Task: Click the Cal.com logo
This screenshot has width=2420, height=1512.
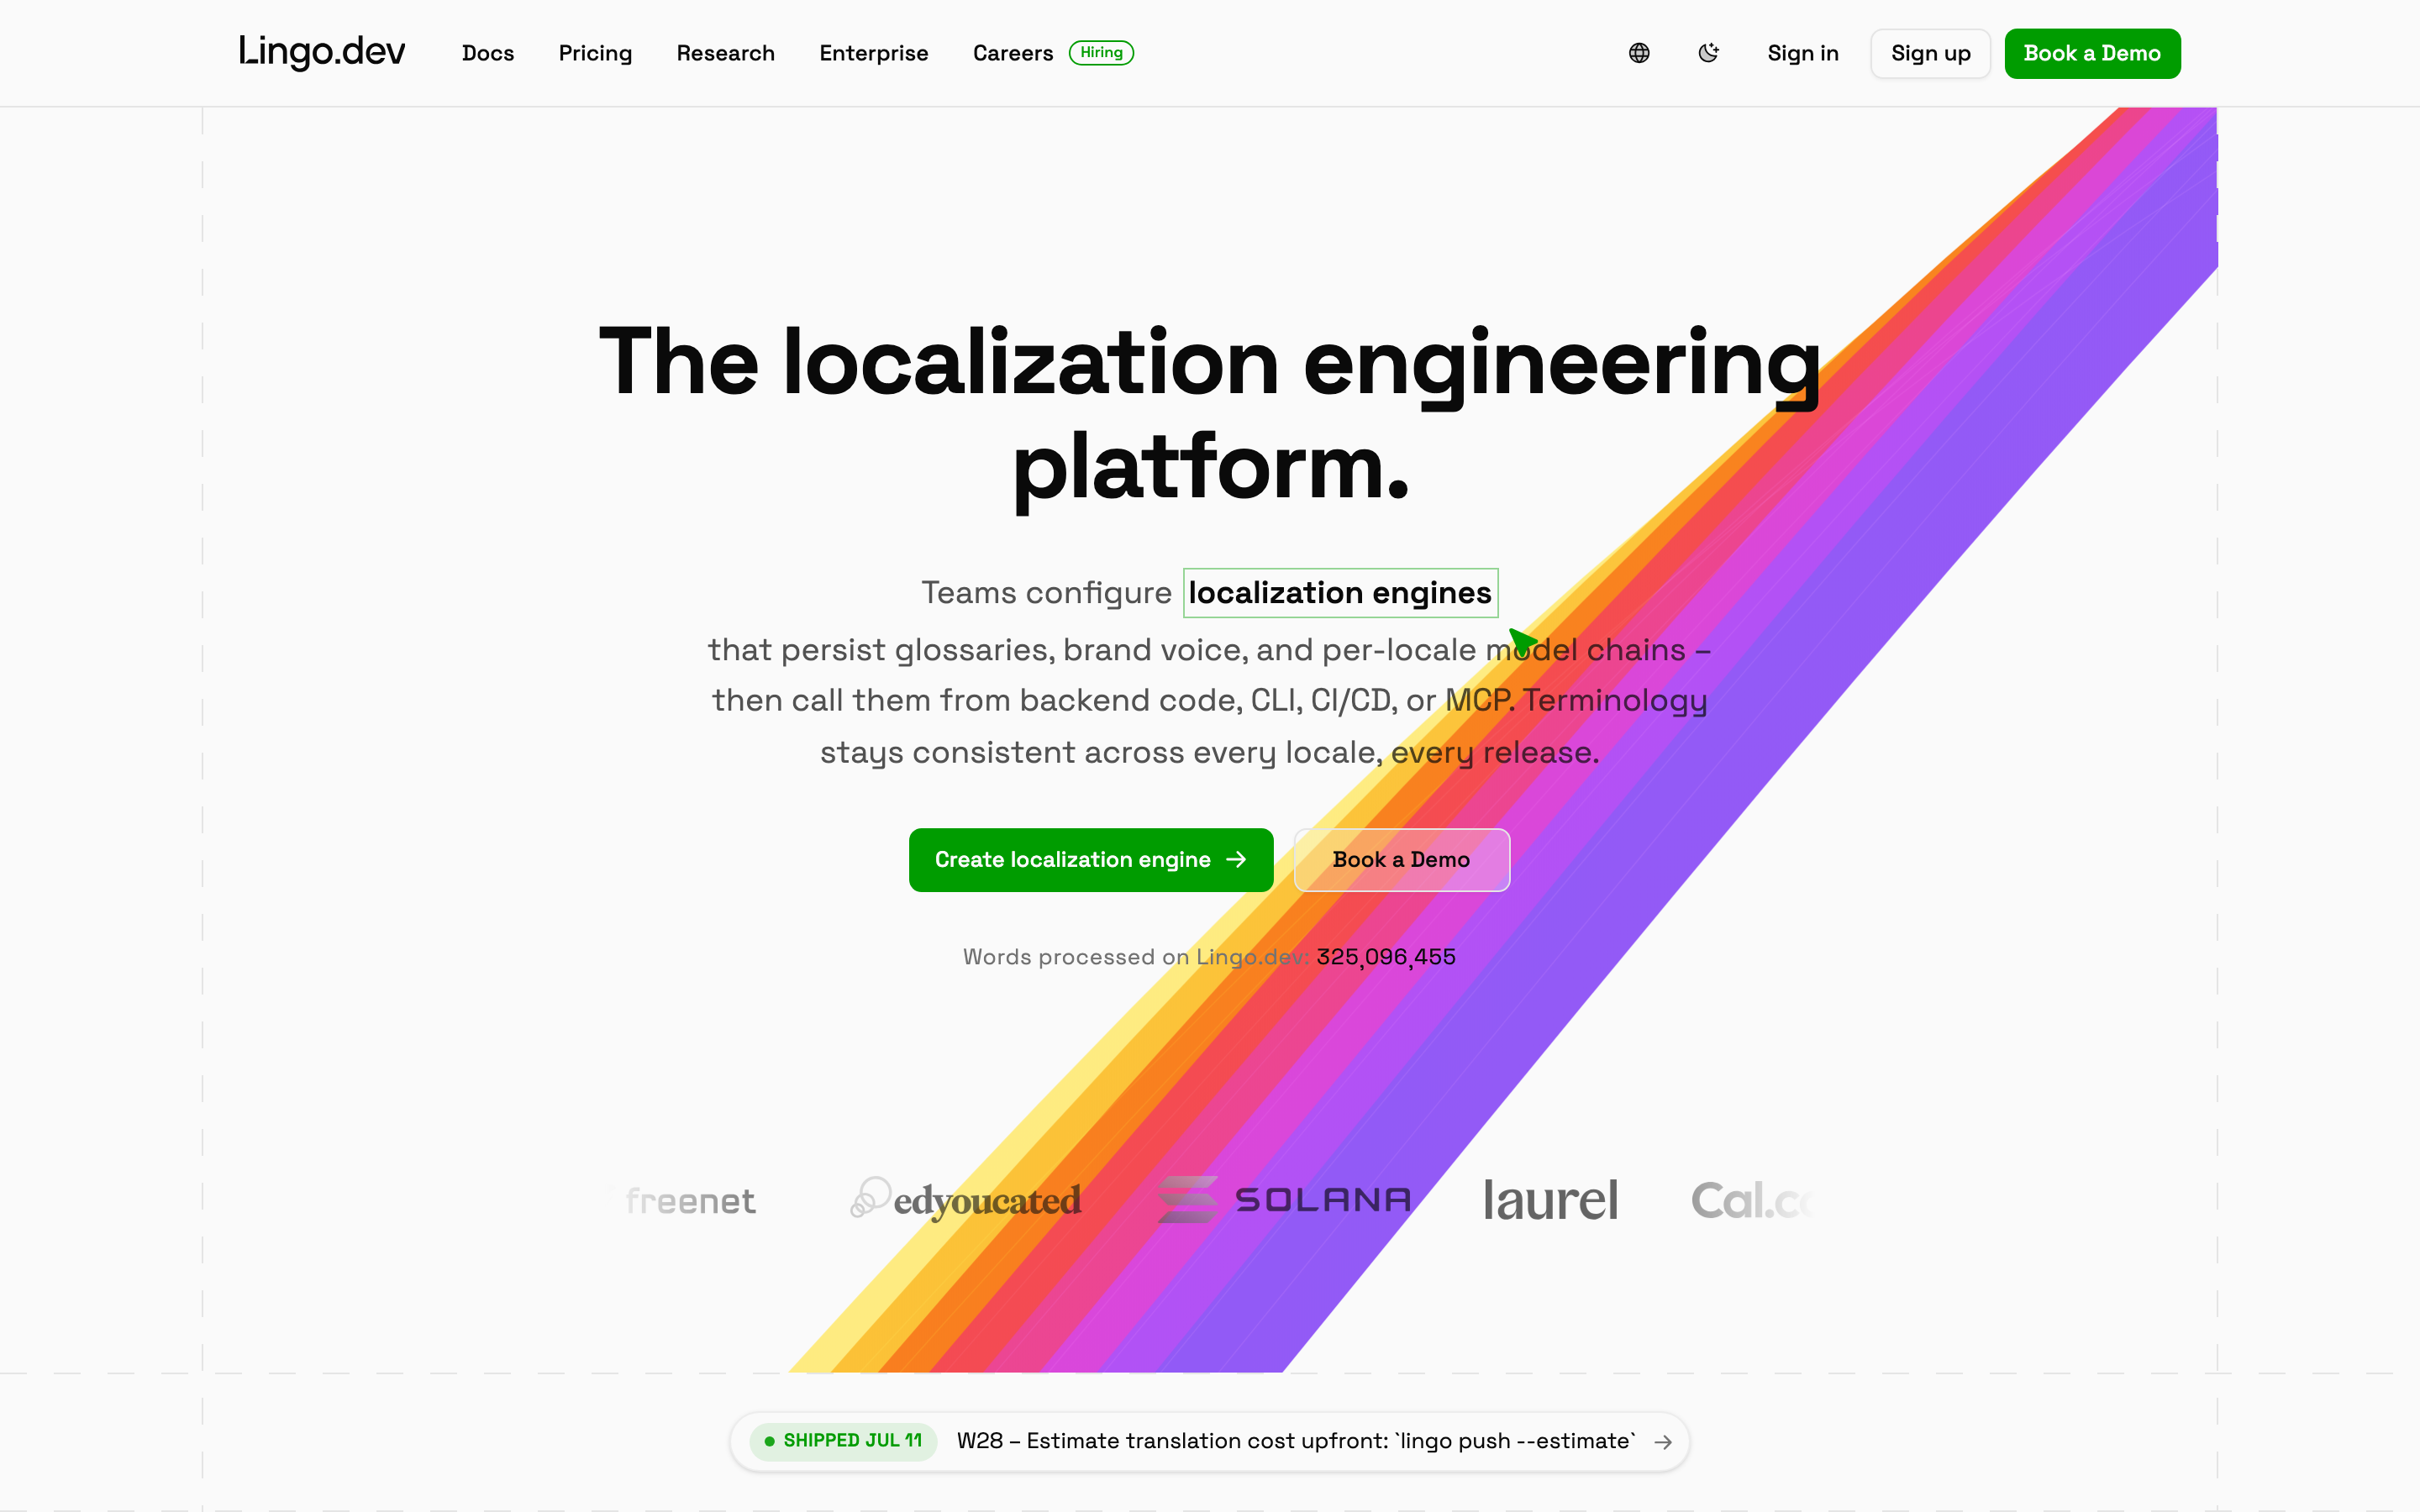Action: coord(1752,1200)
